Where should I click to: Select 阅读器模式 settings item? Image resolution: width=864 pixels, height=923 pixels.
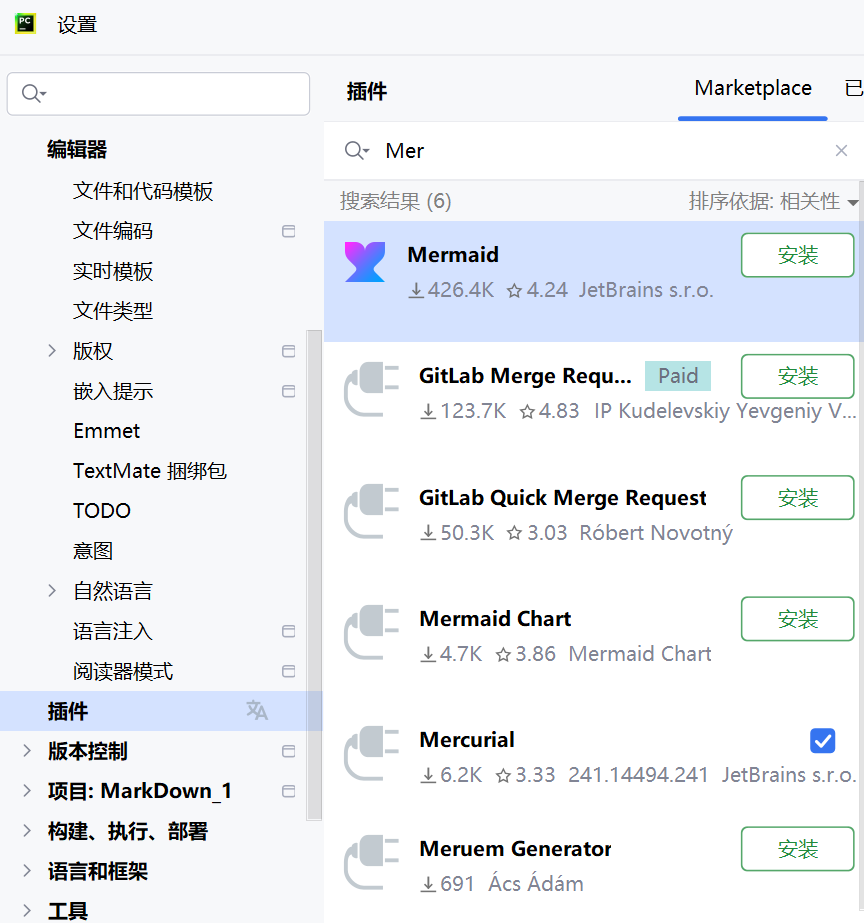[x=123, y=672]
